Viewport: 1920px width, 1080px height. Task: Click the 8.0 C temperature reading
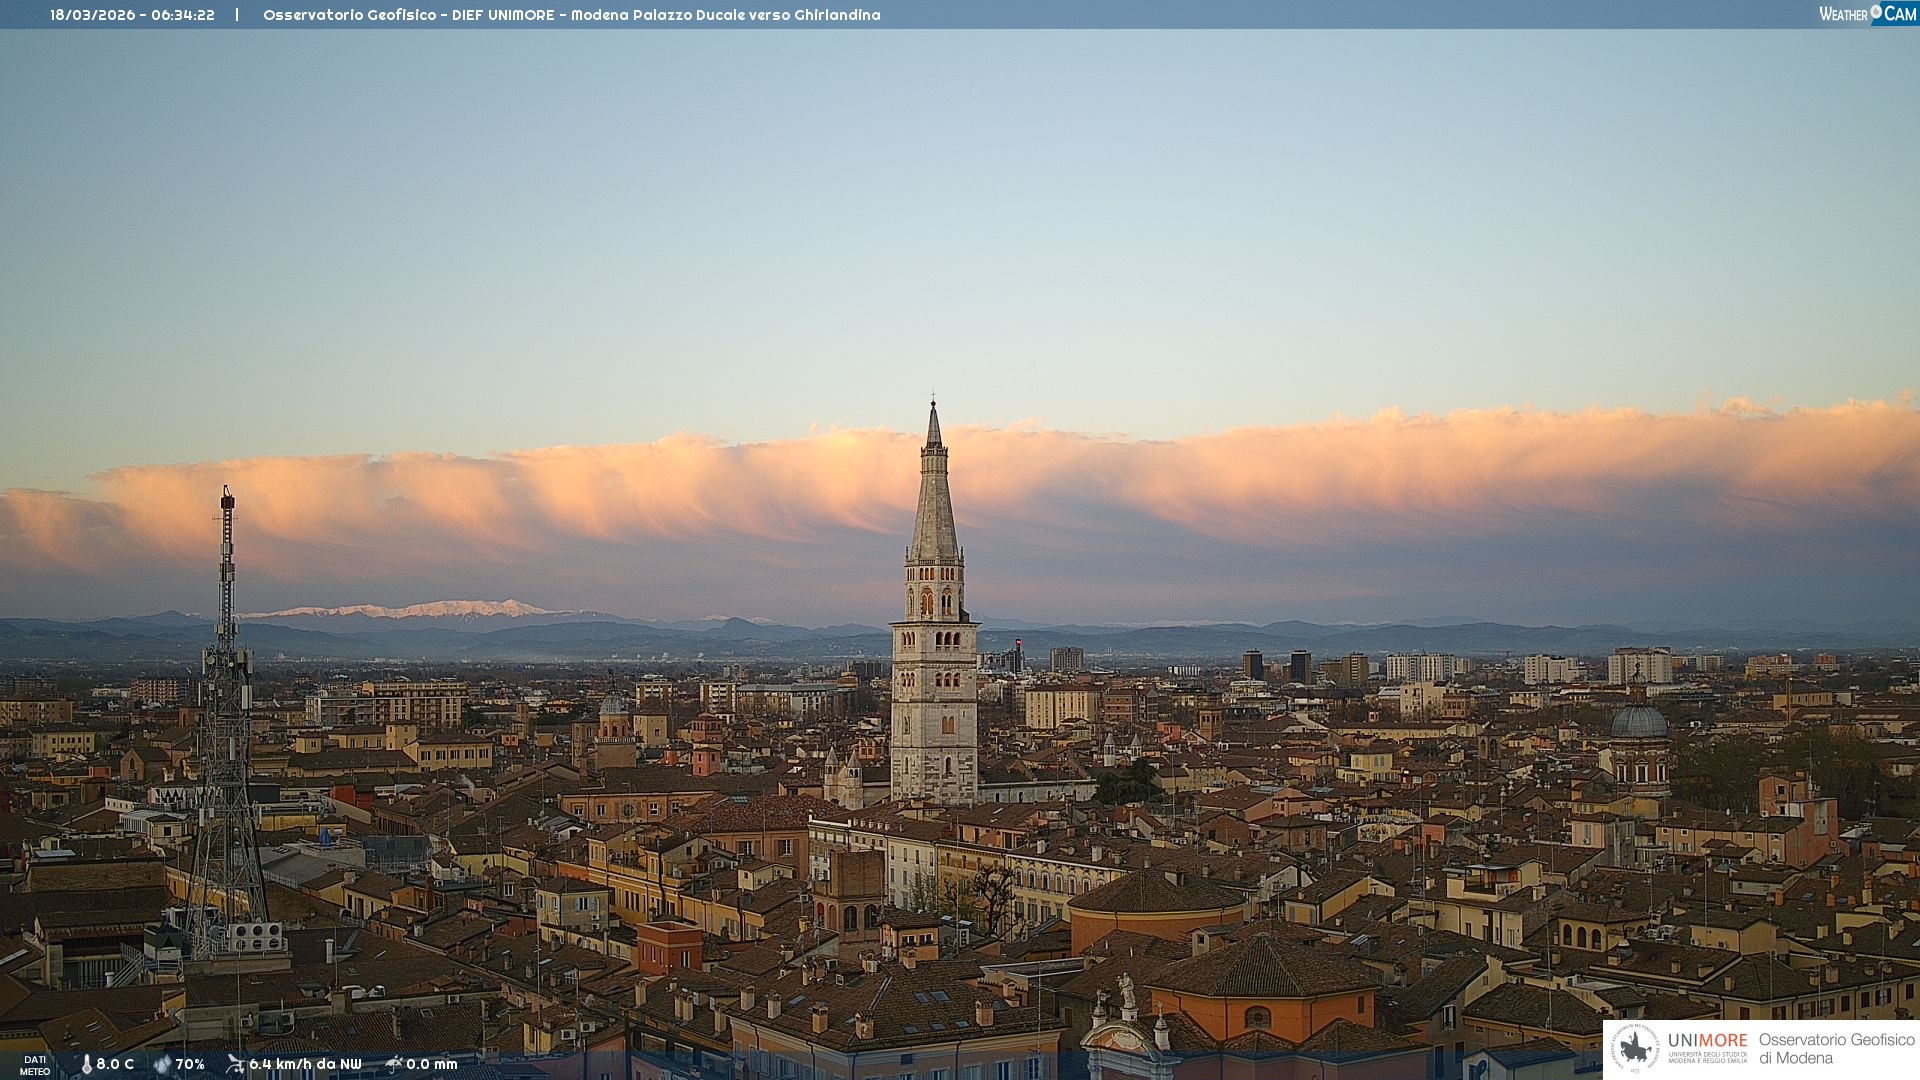(115, 1065)
